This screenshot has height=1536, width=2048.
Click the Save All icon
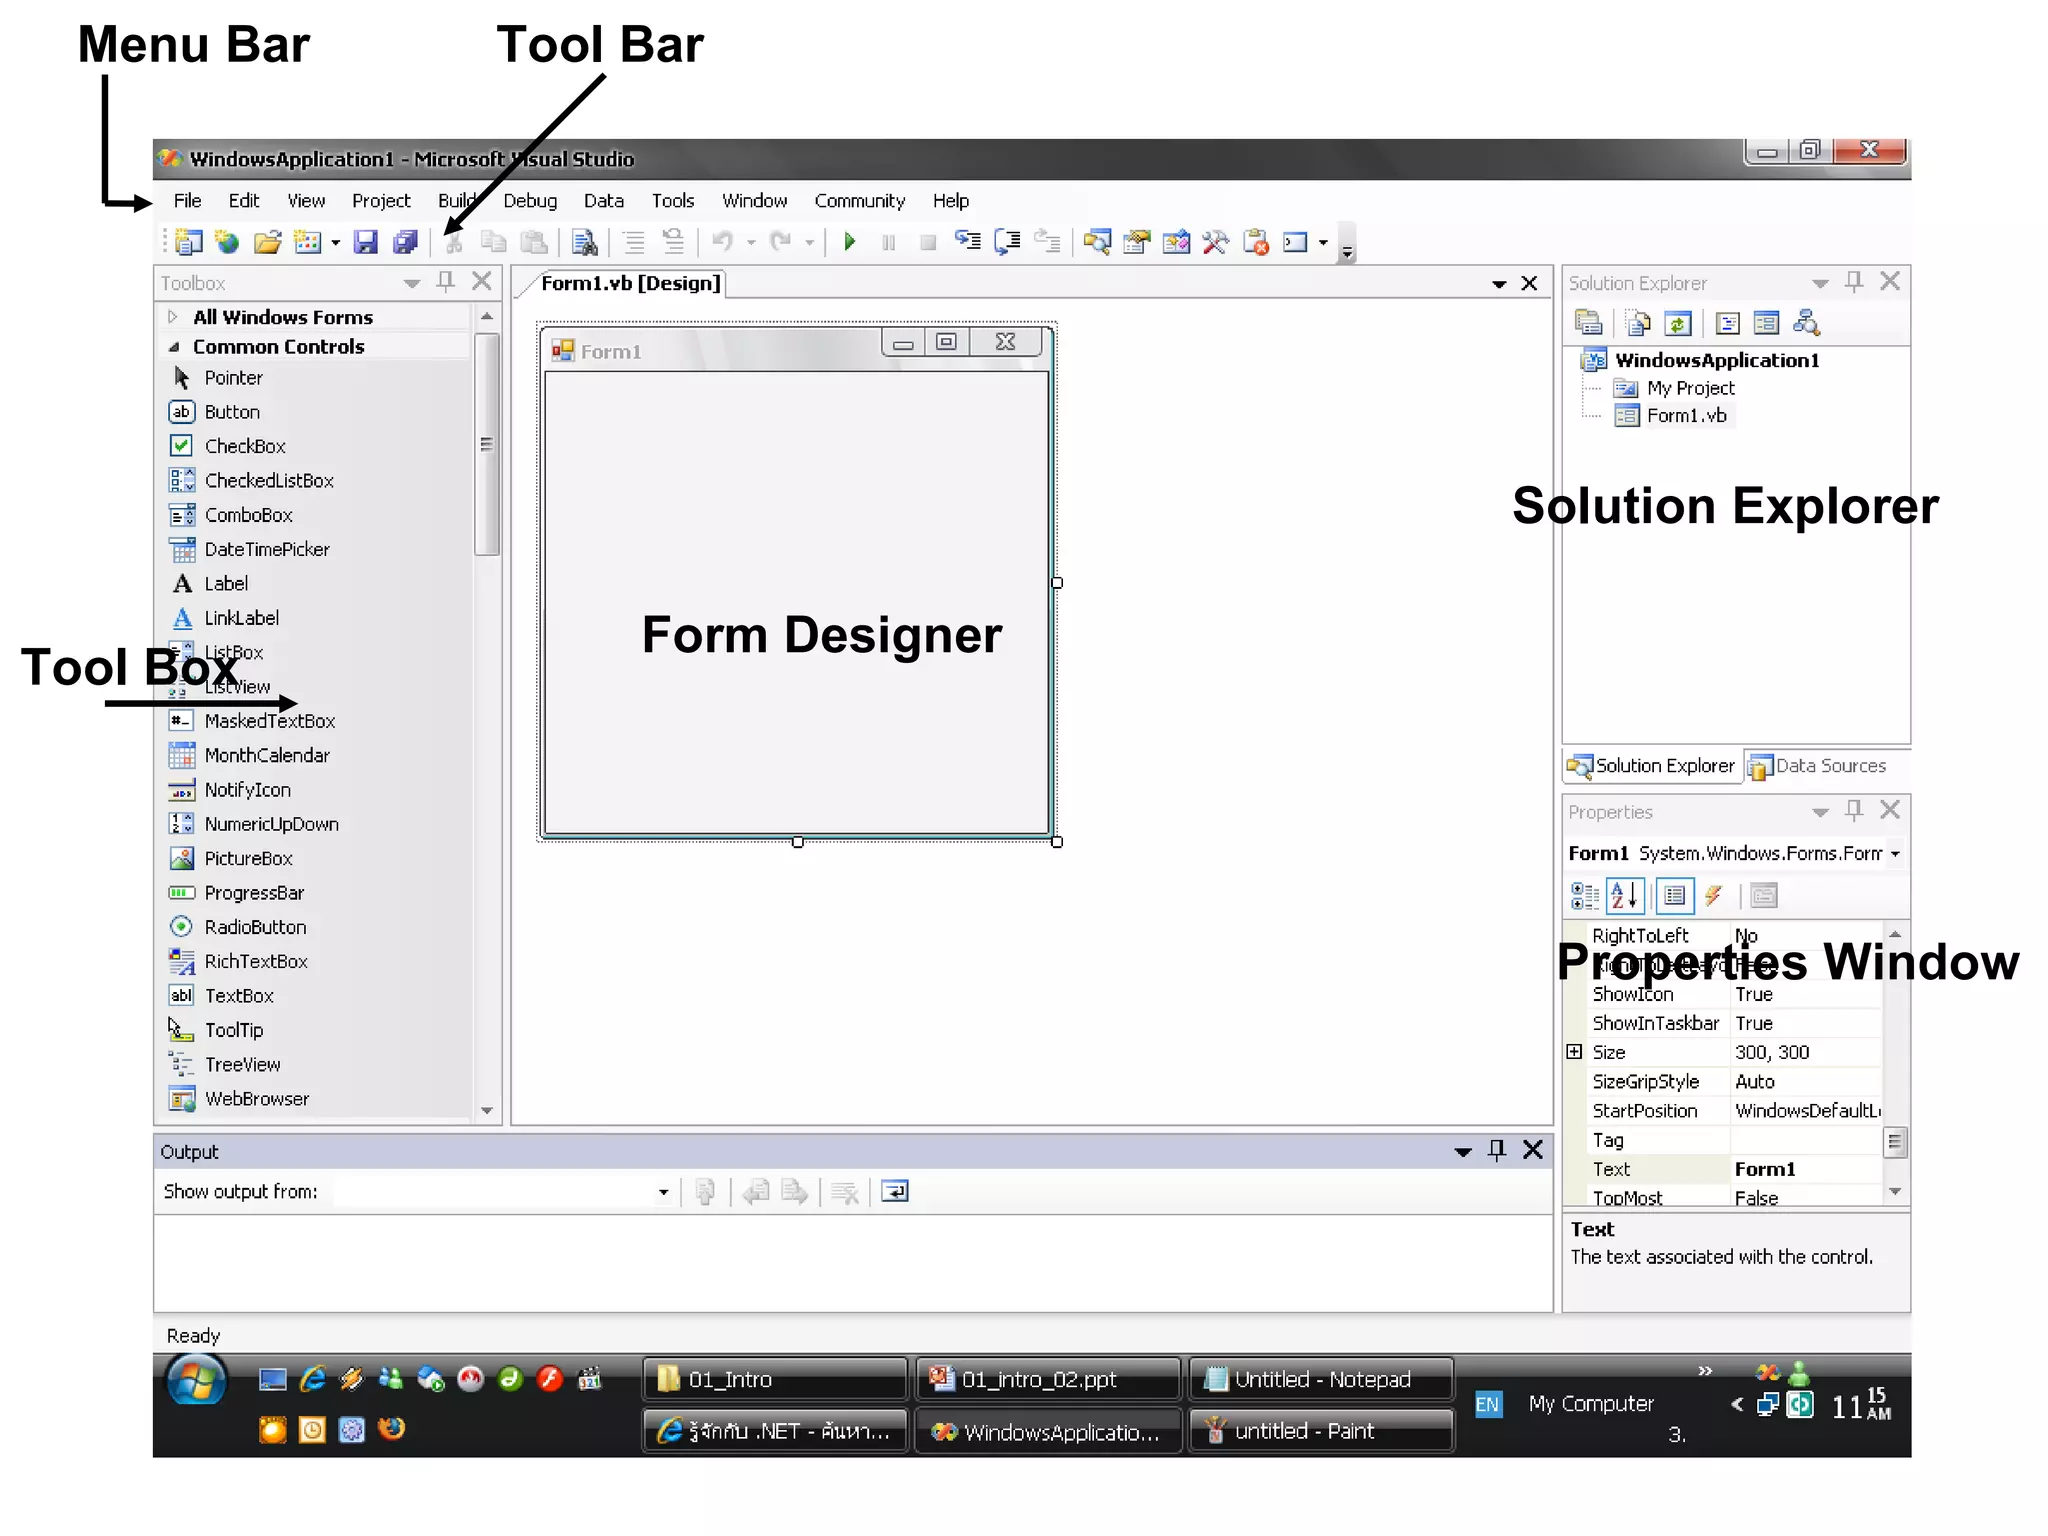405,242
